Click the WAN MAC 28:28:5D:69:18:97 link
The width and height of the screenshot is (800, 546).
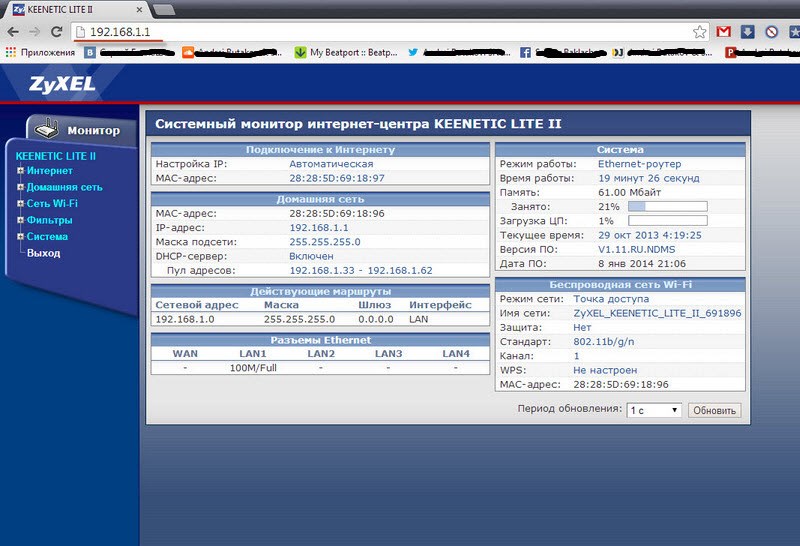click(337, 178)
